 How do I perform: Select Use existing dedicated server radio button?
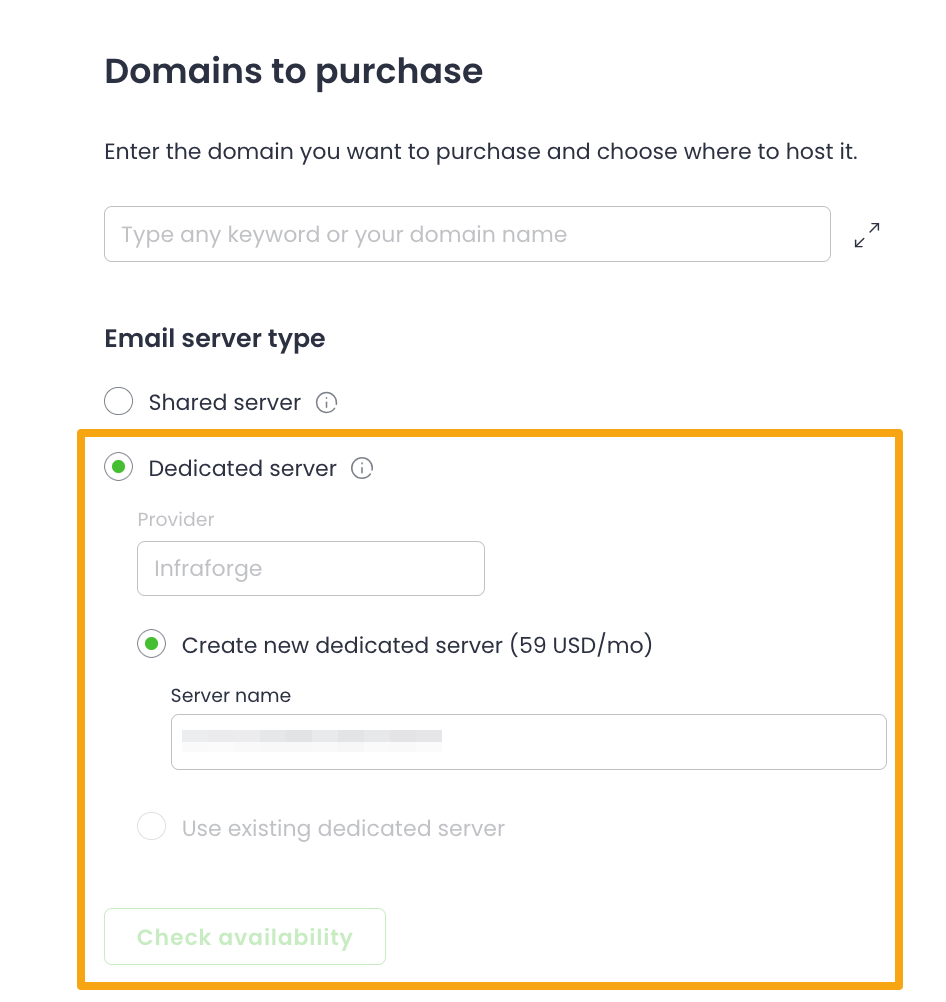[x=152, y=828]
